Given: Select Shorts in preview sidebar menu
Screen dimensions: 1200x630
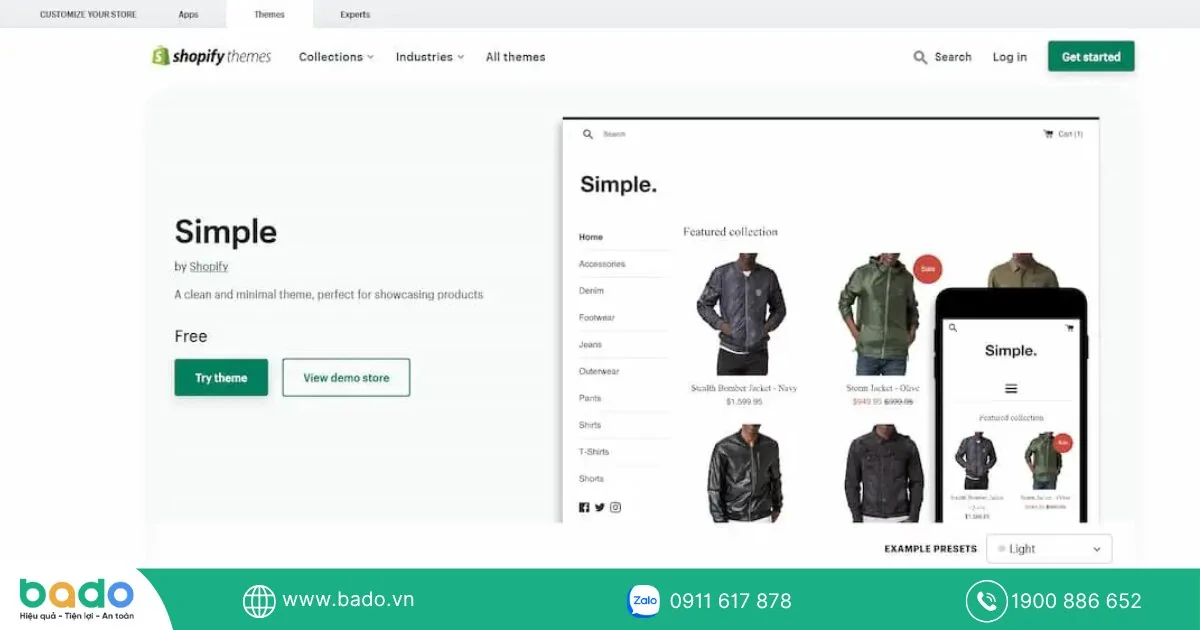Looking at the screenshot, I should [591, 479].
